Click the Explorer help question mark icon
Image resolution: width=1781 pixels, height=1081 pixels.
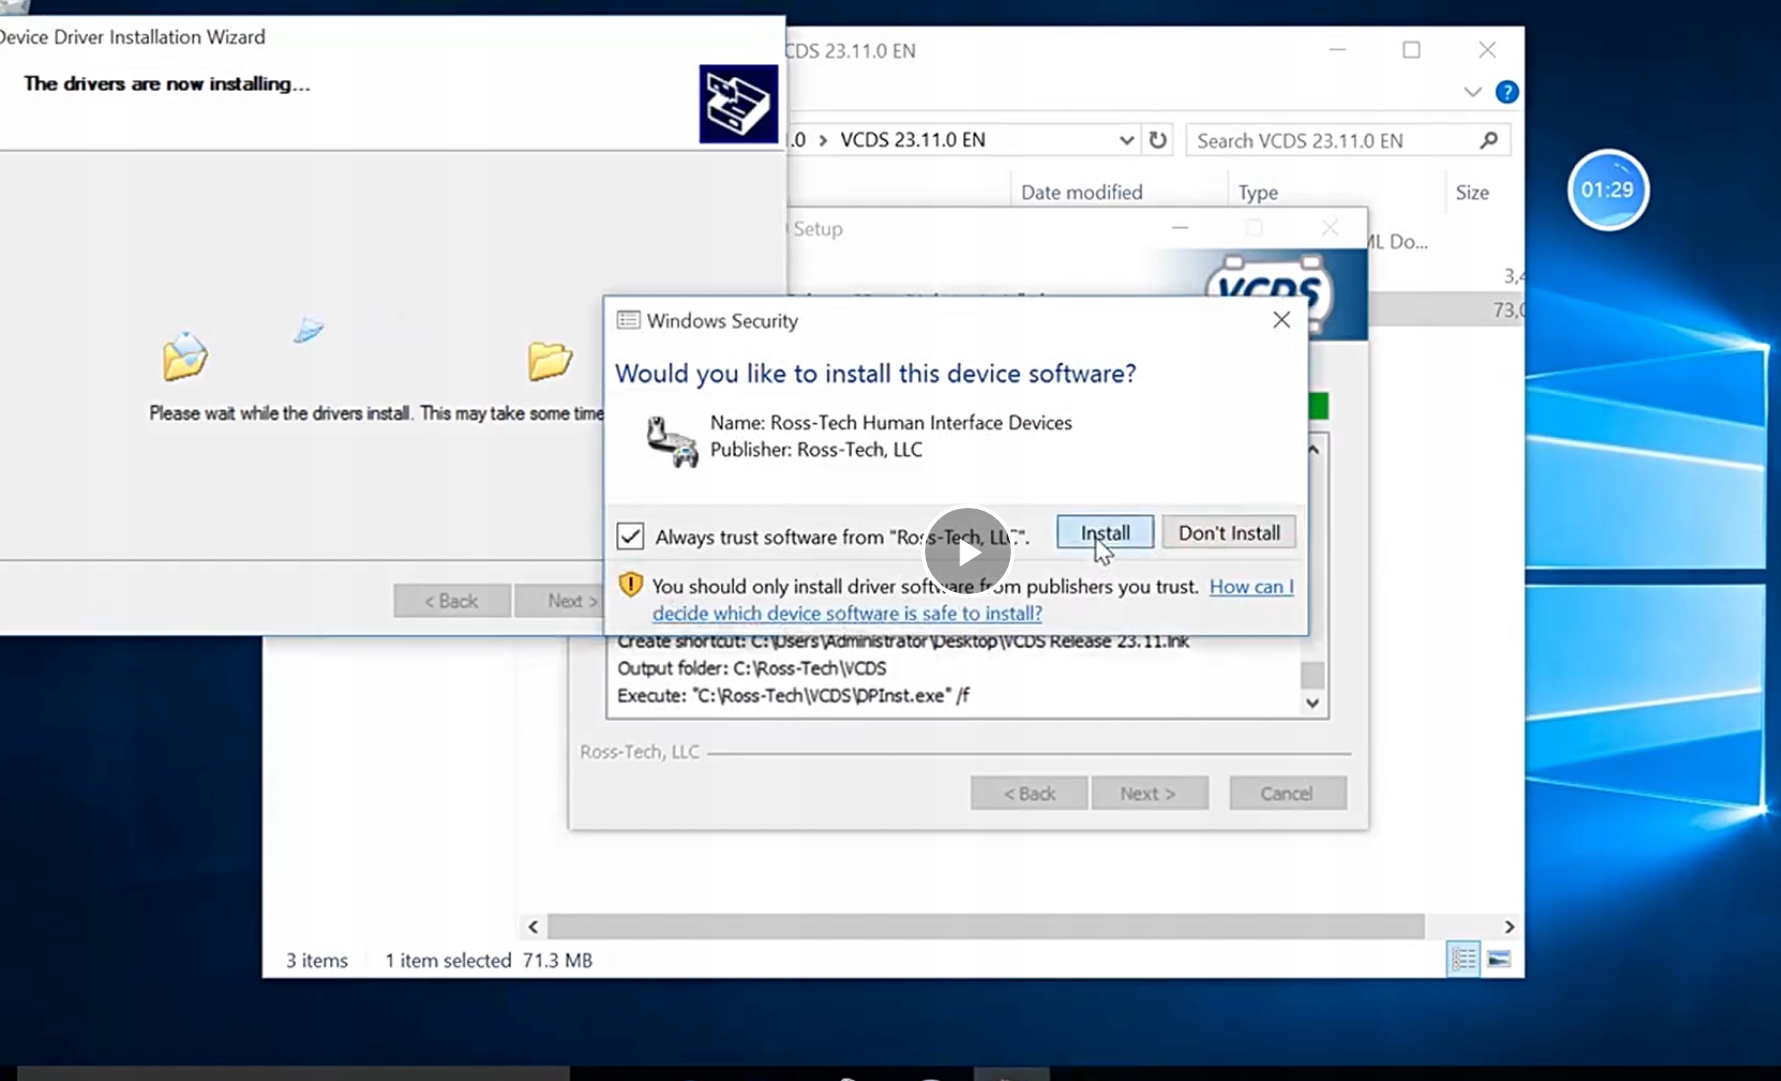pos(1506,92)
